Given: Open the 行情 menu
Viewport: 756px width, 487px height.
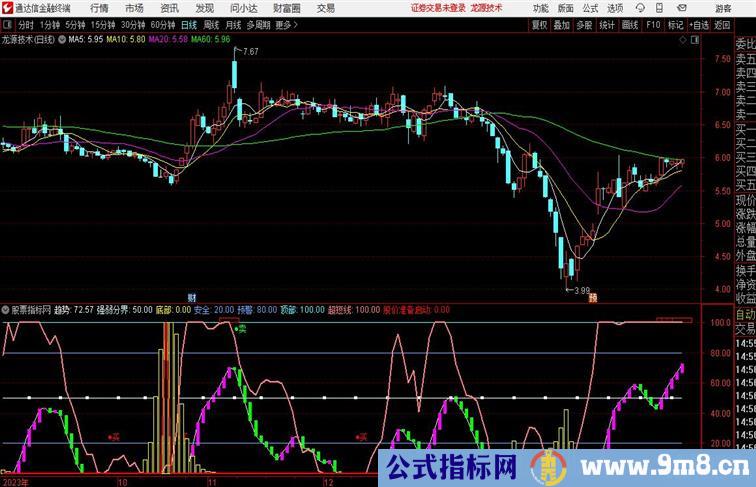Looking at the screenshot, I should (100, 8).
